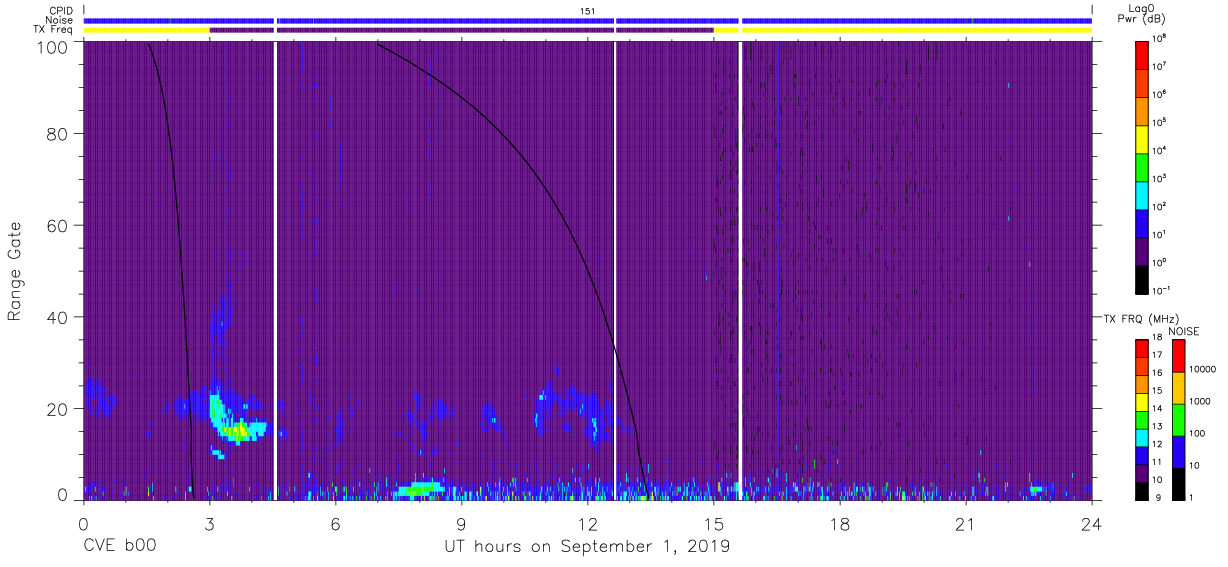The width and height of the screenshot is (1228, 567).
Task: Pick yellow segment of TX FRQ color bar
Action: click(x=1141, y=401)
